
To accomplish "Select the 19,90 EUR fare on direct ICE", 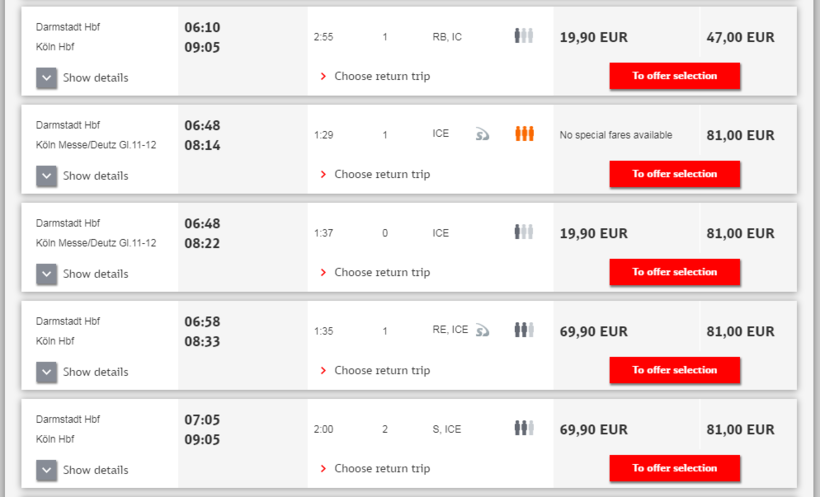I will coord(594,233).
